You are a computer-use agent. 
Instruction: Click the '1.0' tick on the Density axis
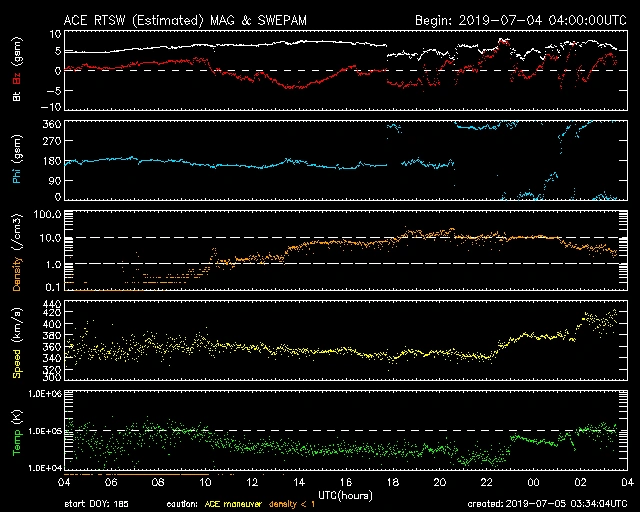[53, 264]
